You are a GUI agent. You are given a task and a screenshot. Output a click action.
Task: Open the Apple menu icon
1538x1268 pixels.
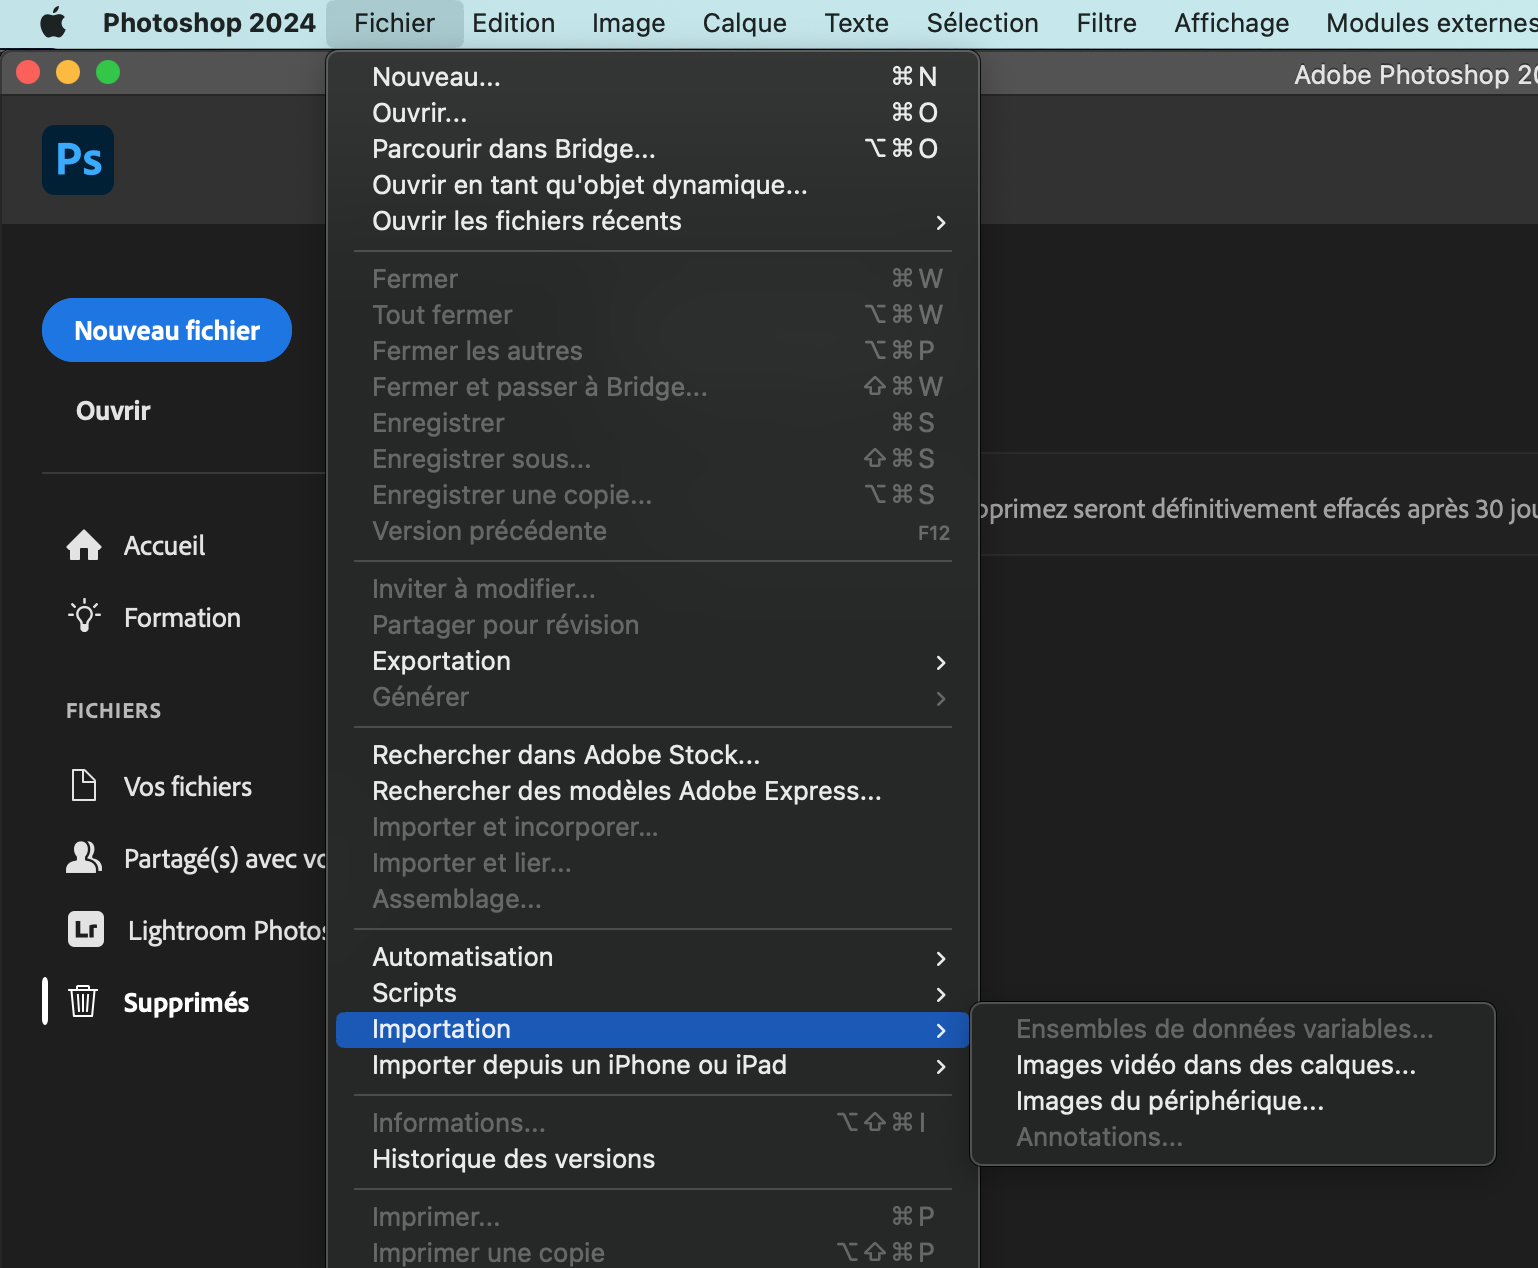click(53, 23)
